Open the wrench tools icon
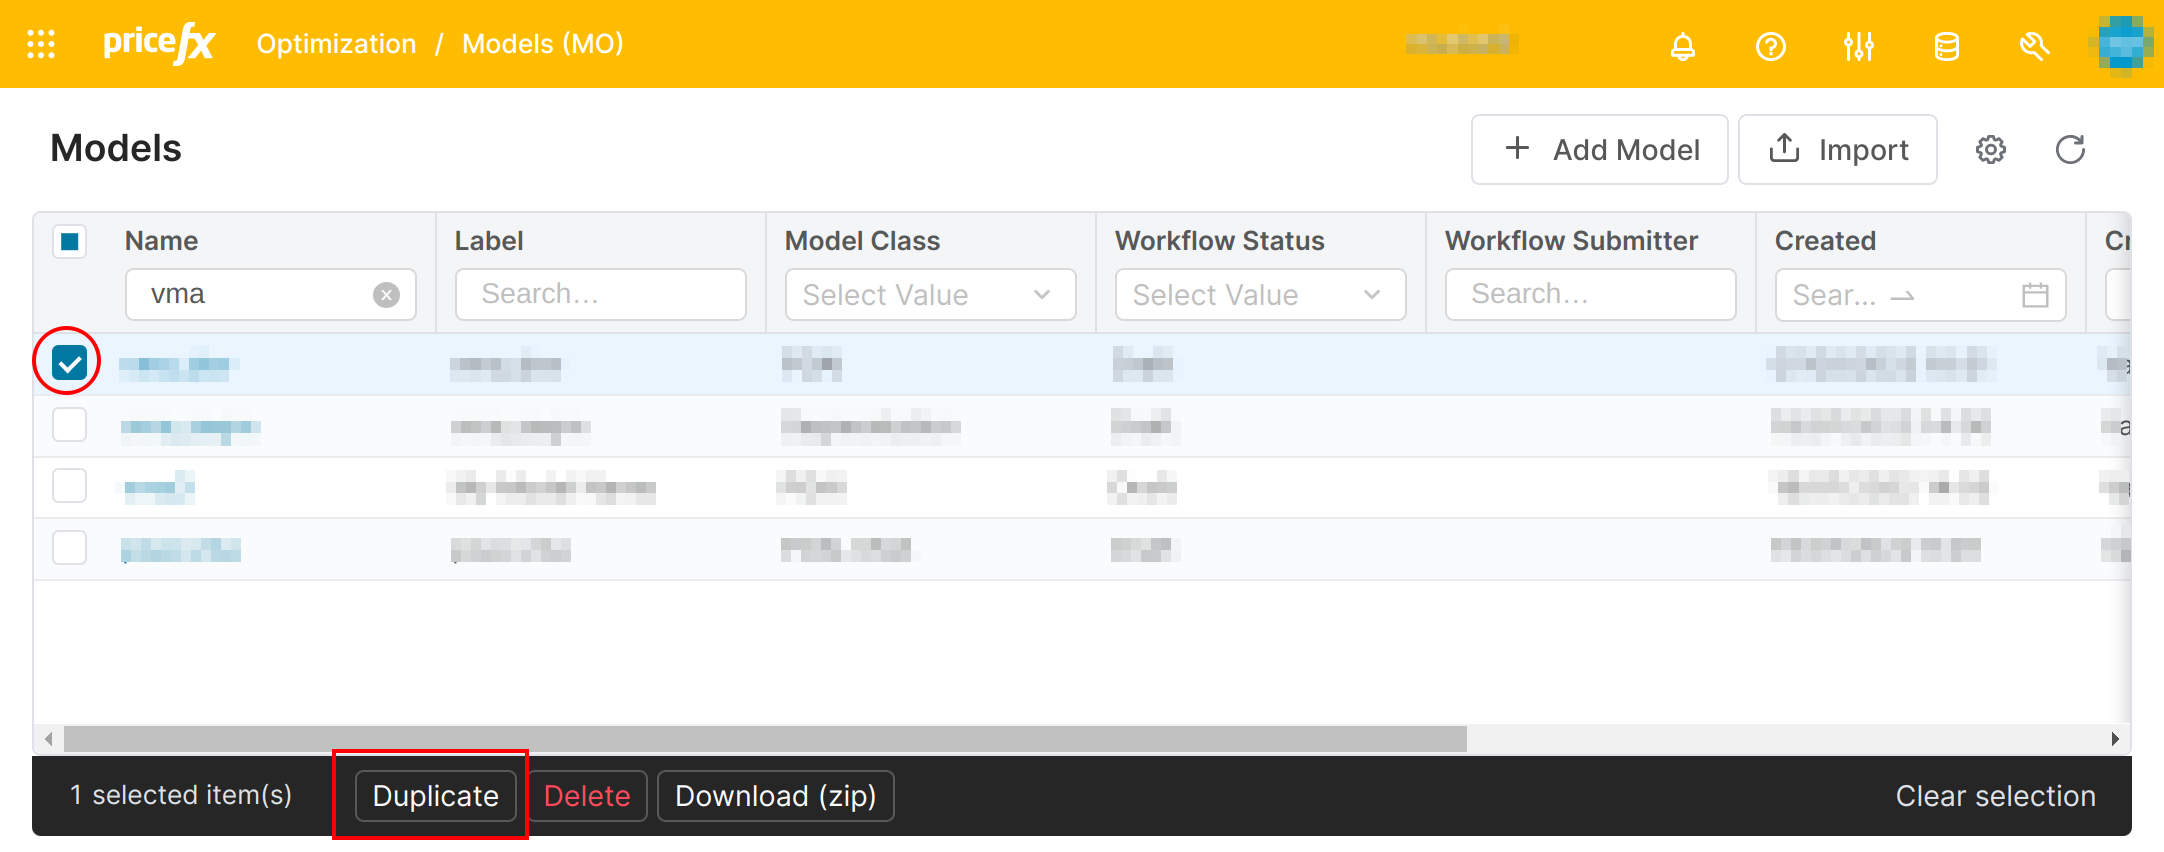Screen dimensions: 2164x852 point(2033,46)
